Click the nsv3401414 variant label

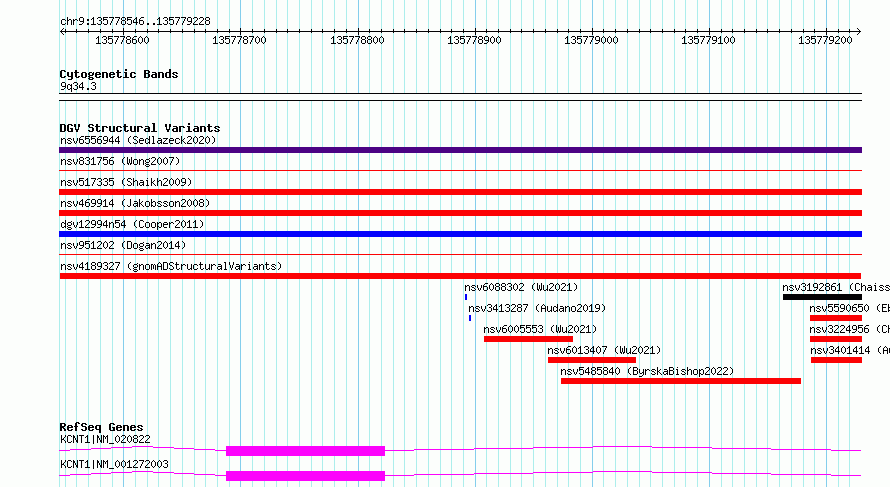850,350
